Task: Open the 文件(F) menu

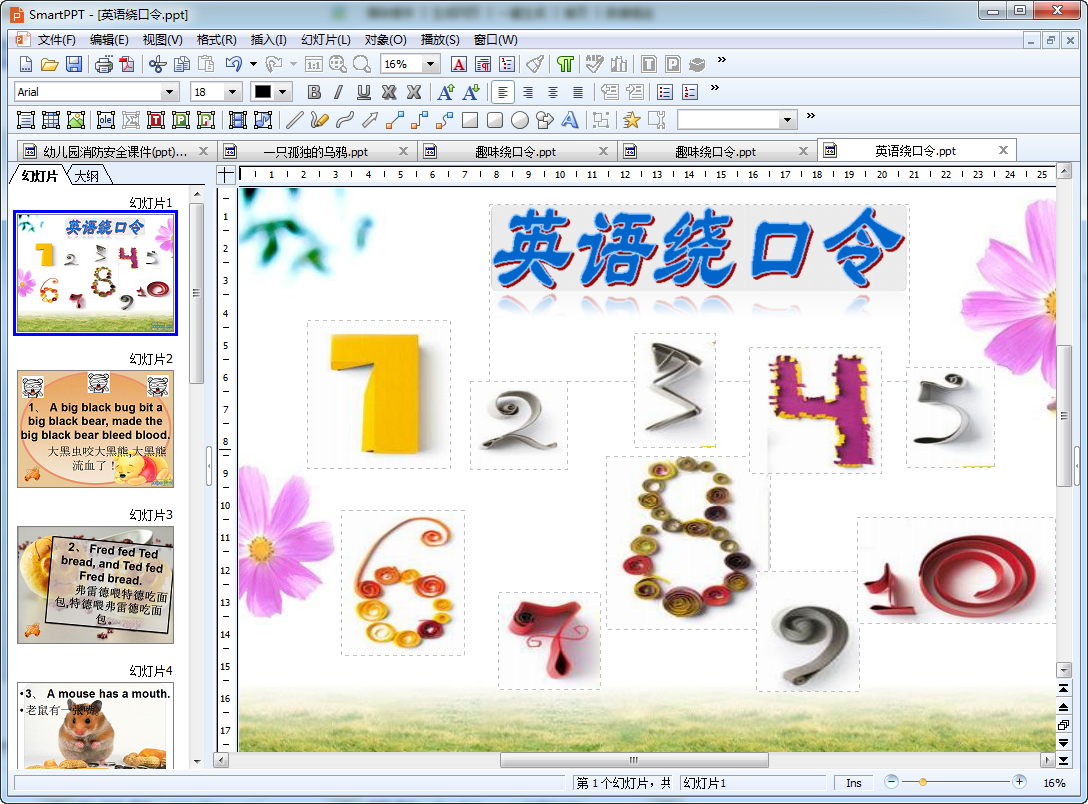Action: pos(56,40)
